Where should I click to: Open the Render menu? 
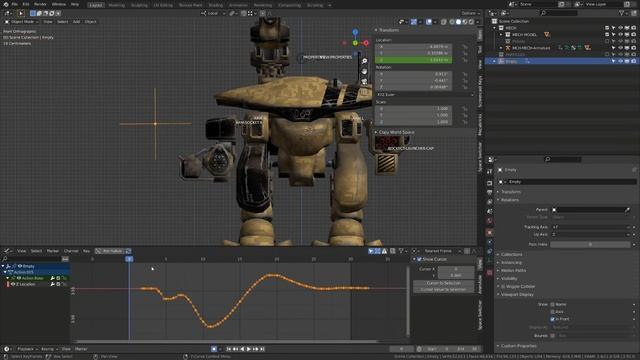point(40,4)
